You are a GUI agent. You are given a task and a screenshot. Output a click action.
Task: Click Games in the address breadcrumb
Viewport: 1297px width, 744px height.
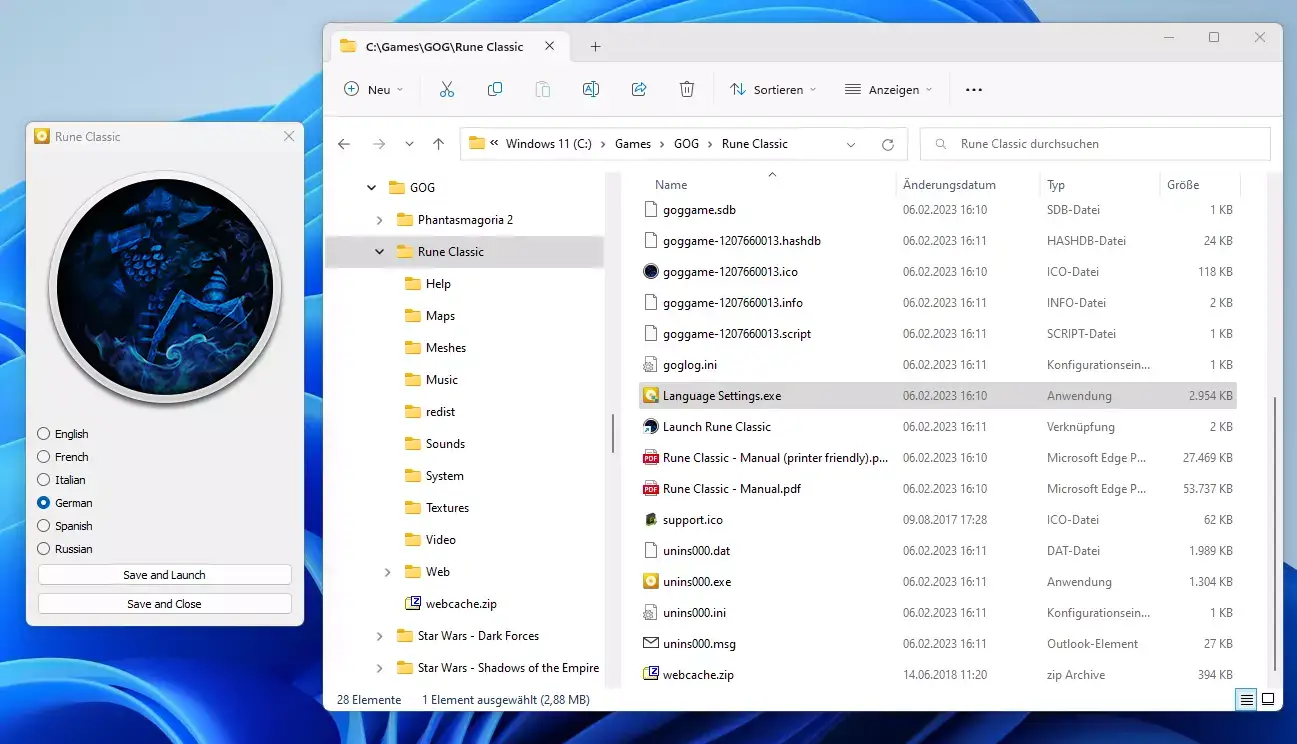coord(633,144)
